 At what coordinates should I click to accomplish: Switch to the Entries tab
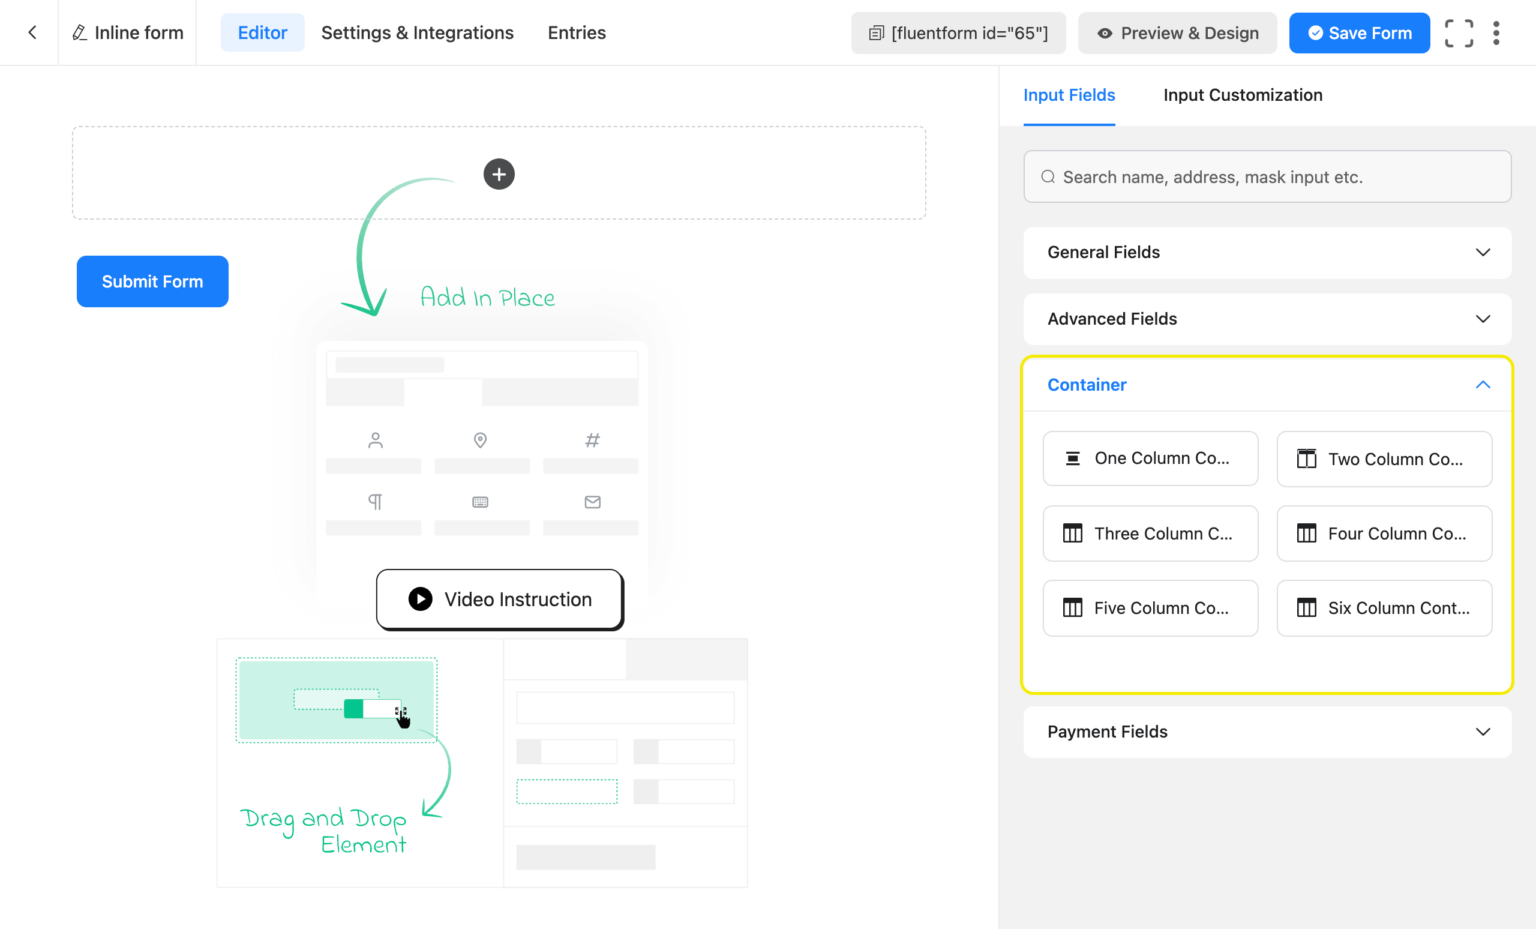pyautogui.click(x=576, y=32)
